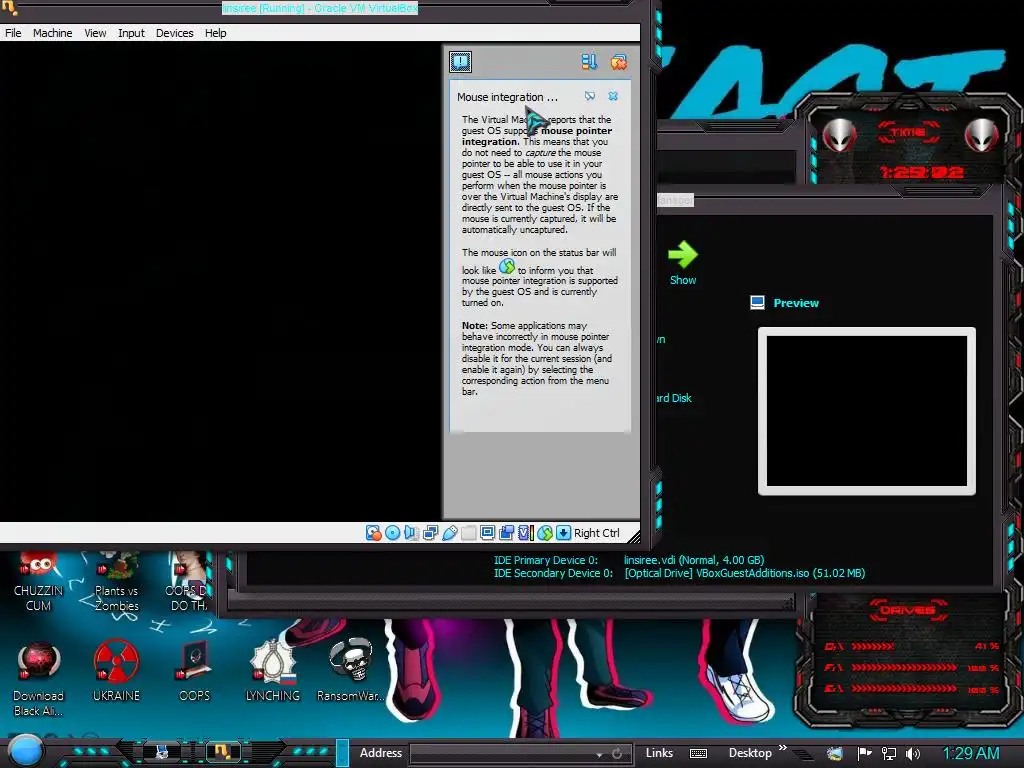Open the RansomWar... desktop shortcut

pyautogui.click(x=351, y=671)
